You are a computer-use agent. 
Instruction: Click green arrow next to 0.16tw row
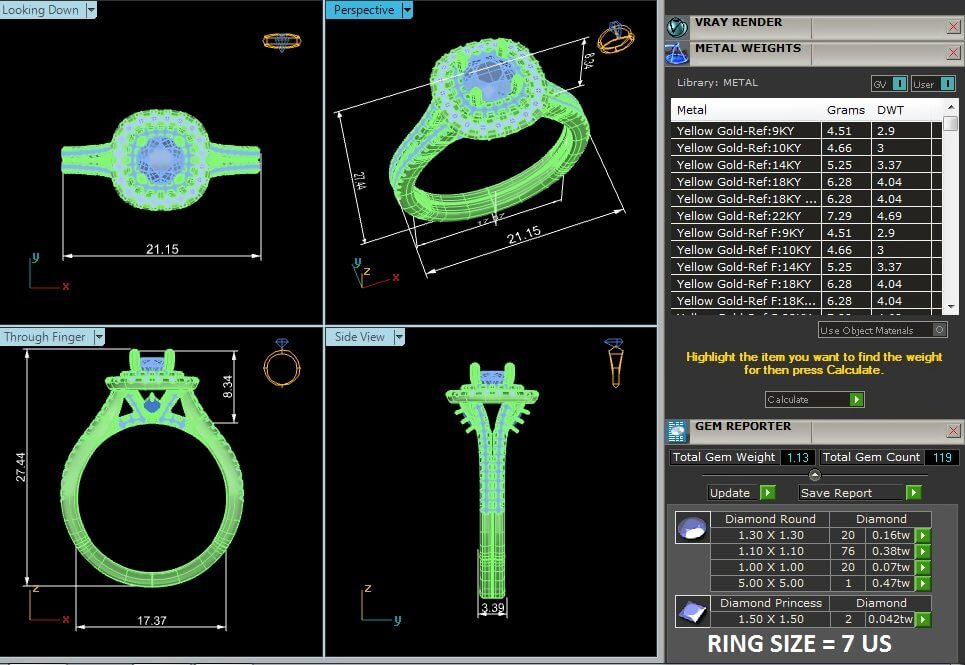pos(923,535)
